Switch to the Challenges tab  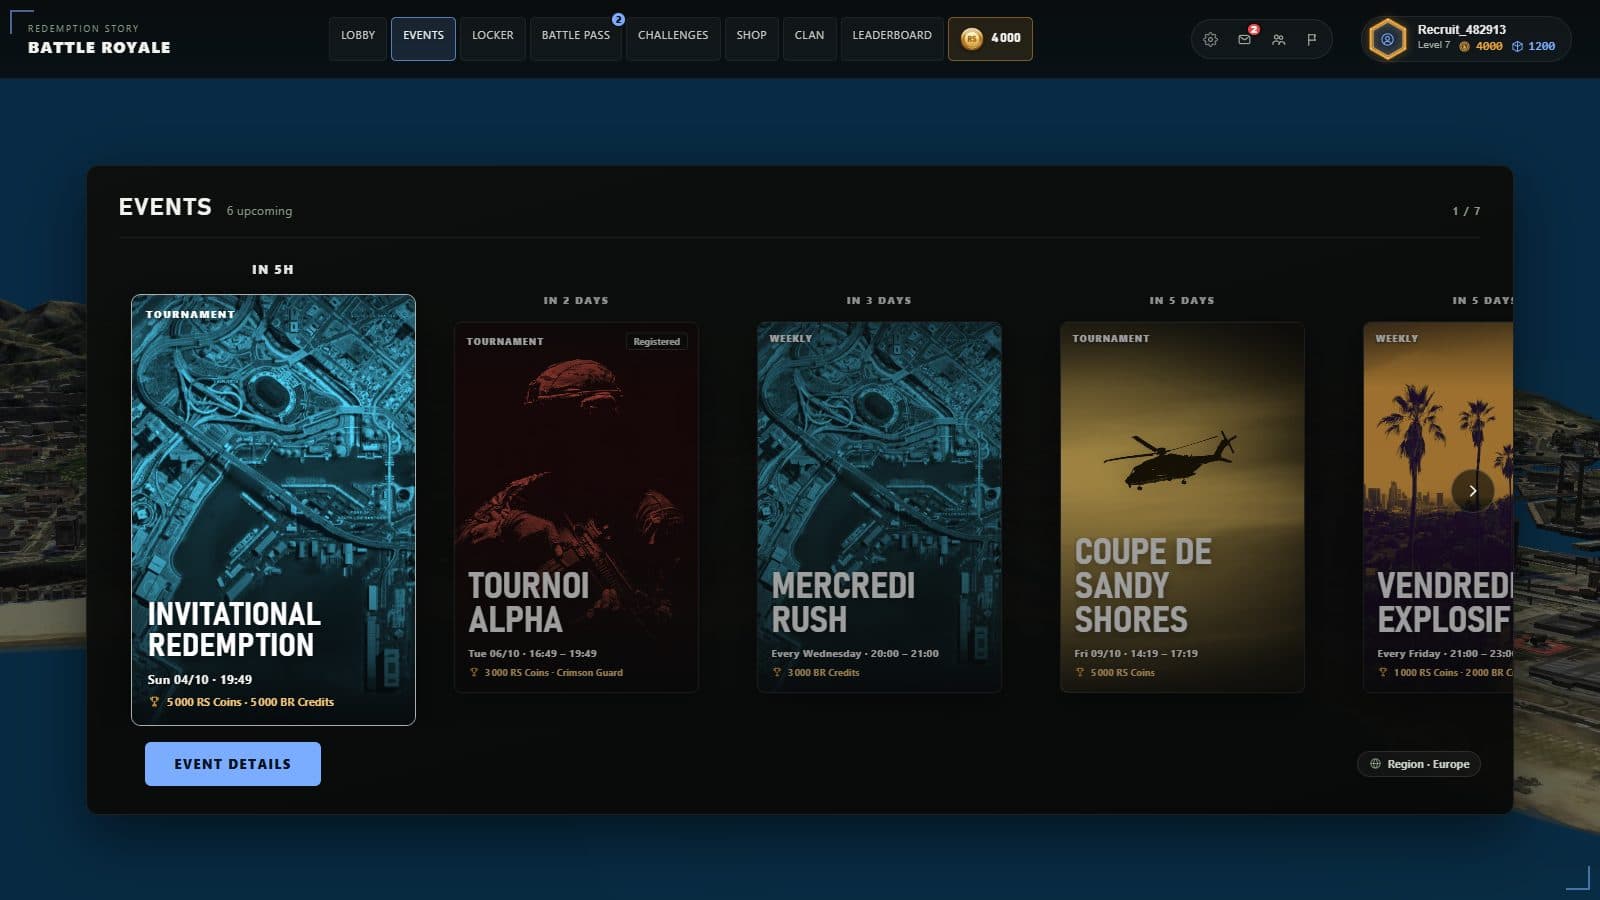point(673,38)
